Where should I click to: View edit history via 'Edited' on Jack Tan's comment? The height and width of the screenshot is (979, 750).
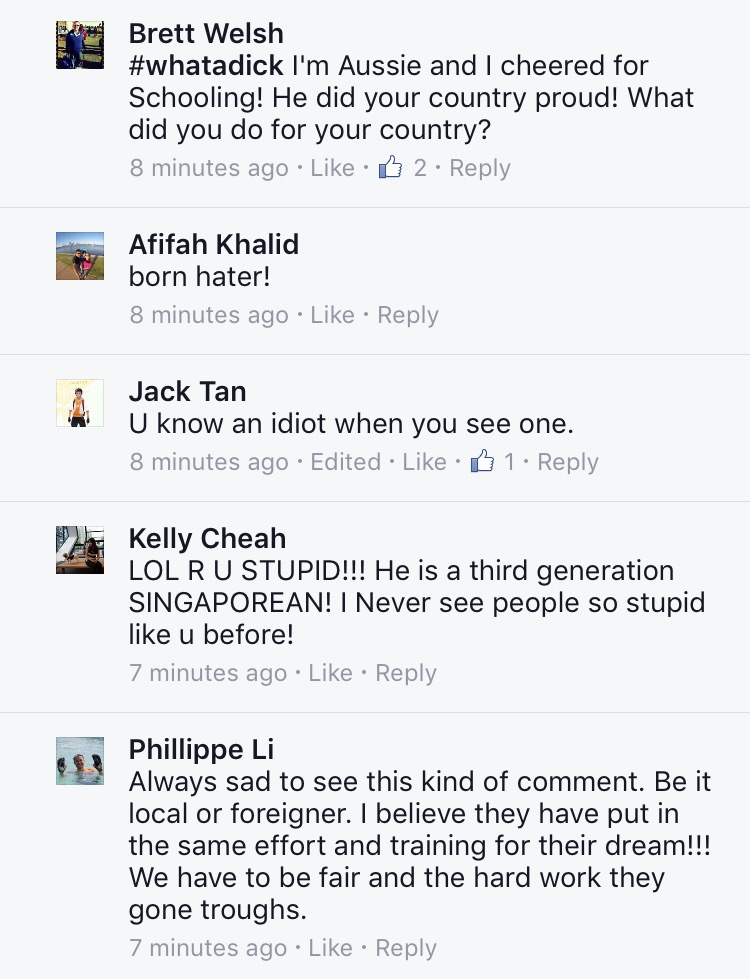pyautogui.click(x=346, y=462)
